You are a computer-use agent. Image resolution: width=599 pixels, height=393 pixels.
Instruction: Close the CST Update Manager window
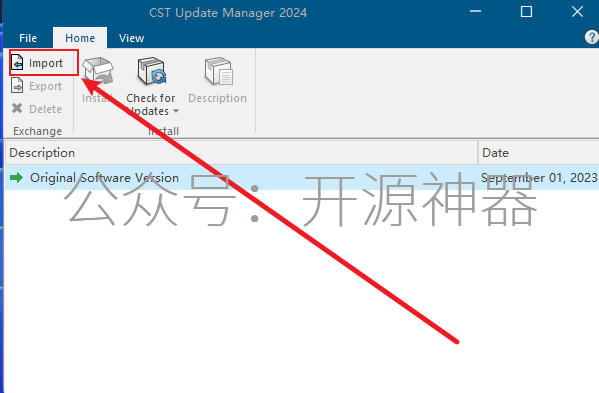[578, 12]
